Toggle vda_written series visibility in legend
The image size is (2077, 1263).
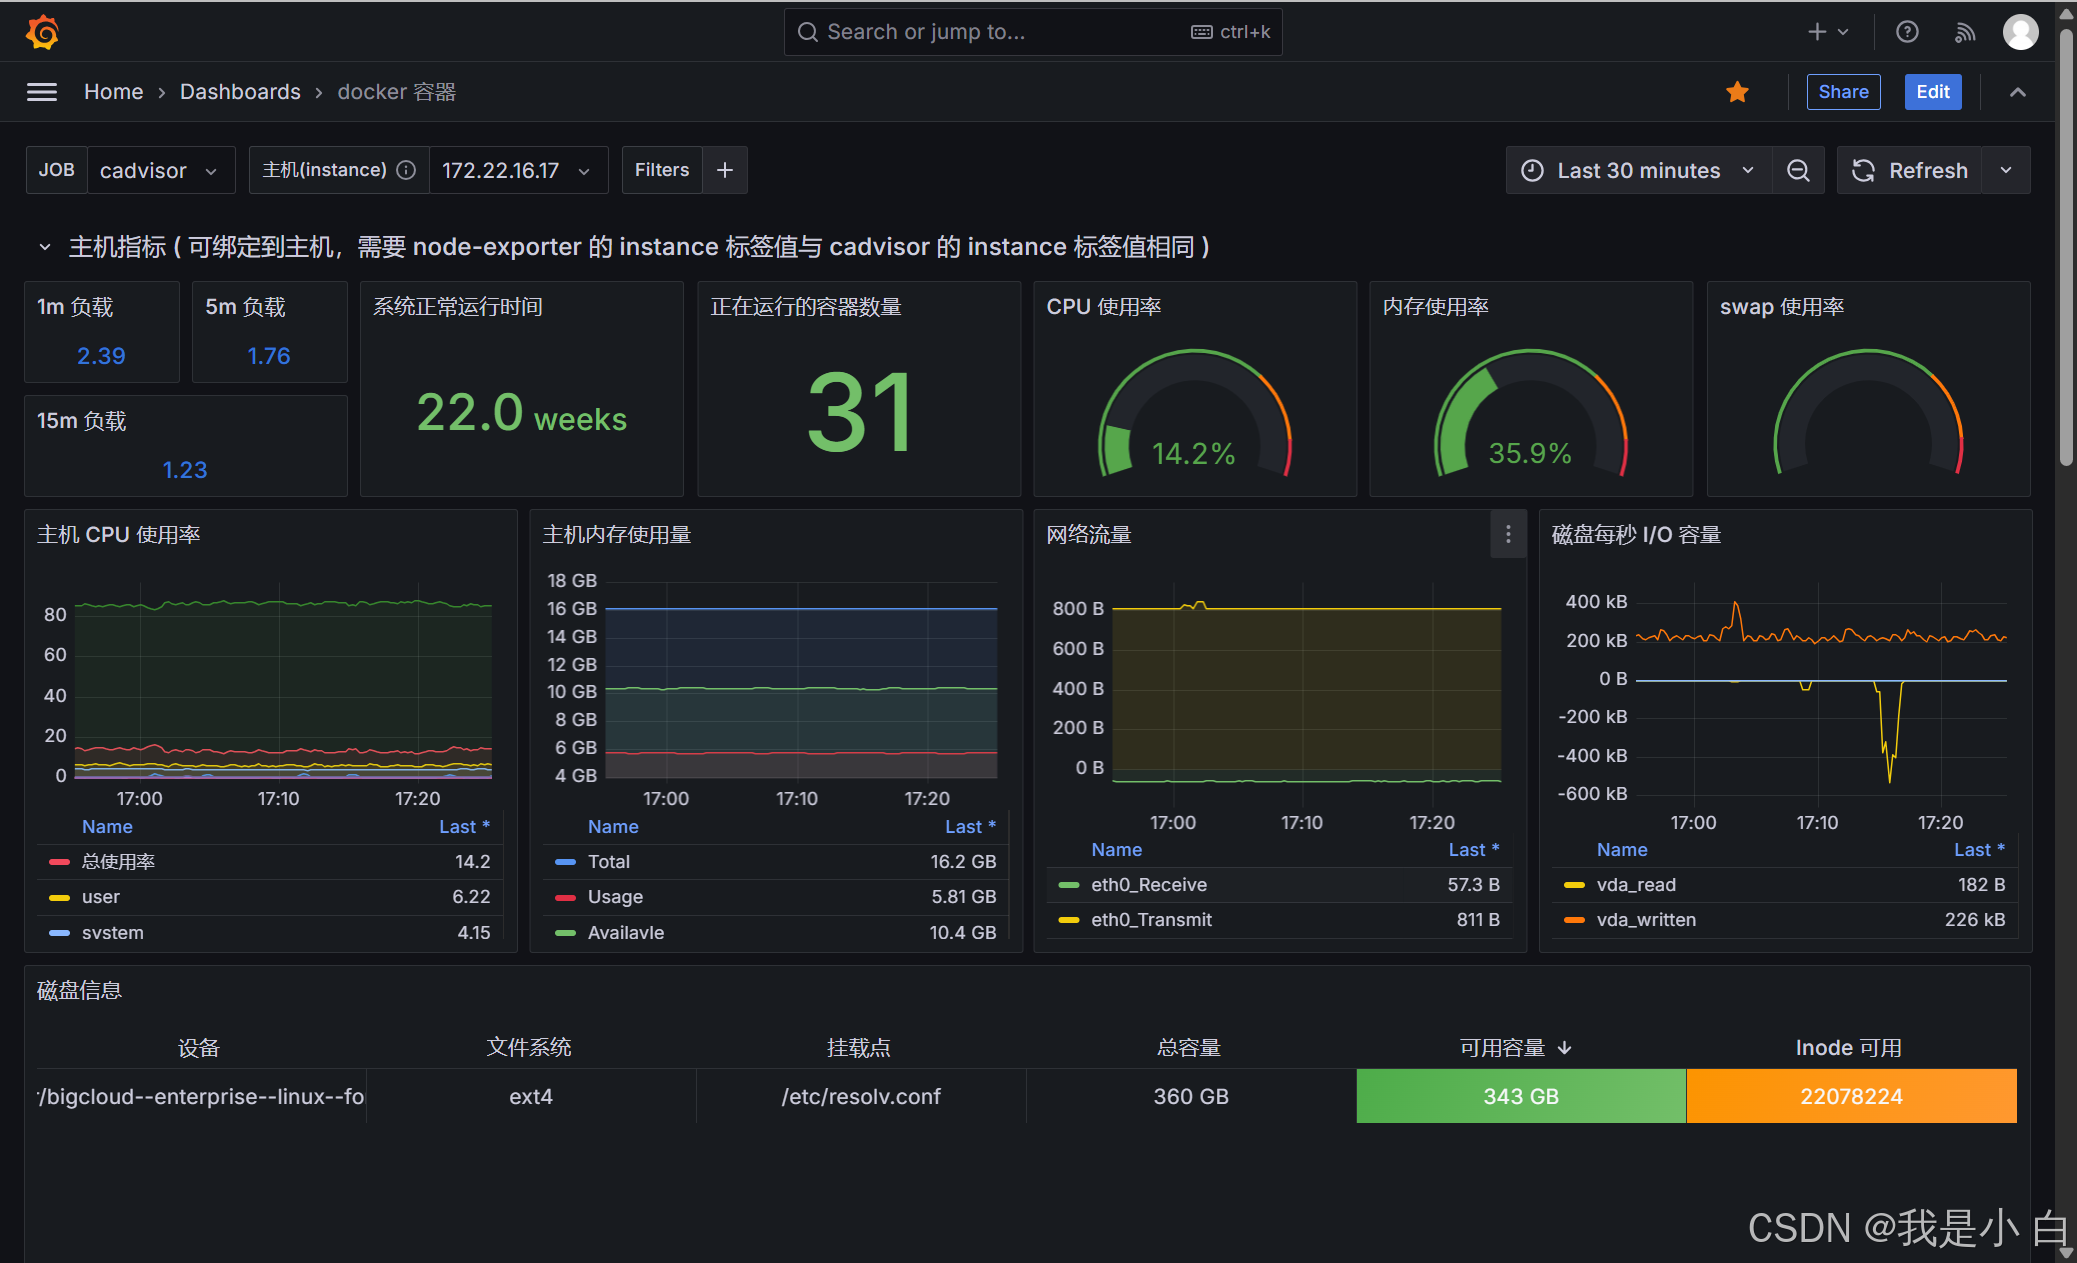pos(1645,920)
